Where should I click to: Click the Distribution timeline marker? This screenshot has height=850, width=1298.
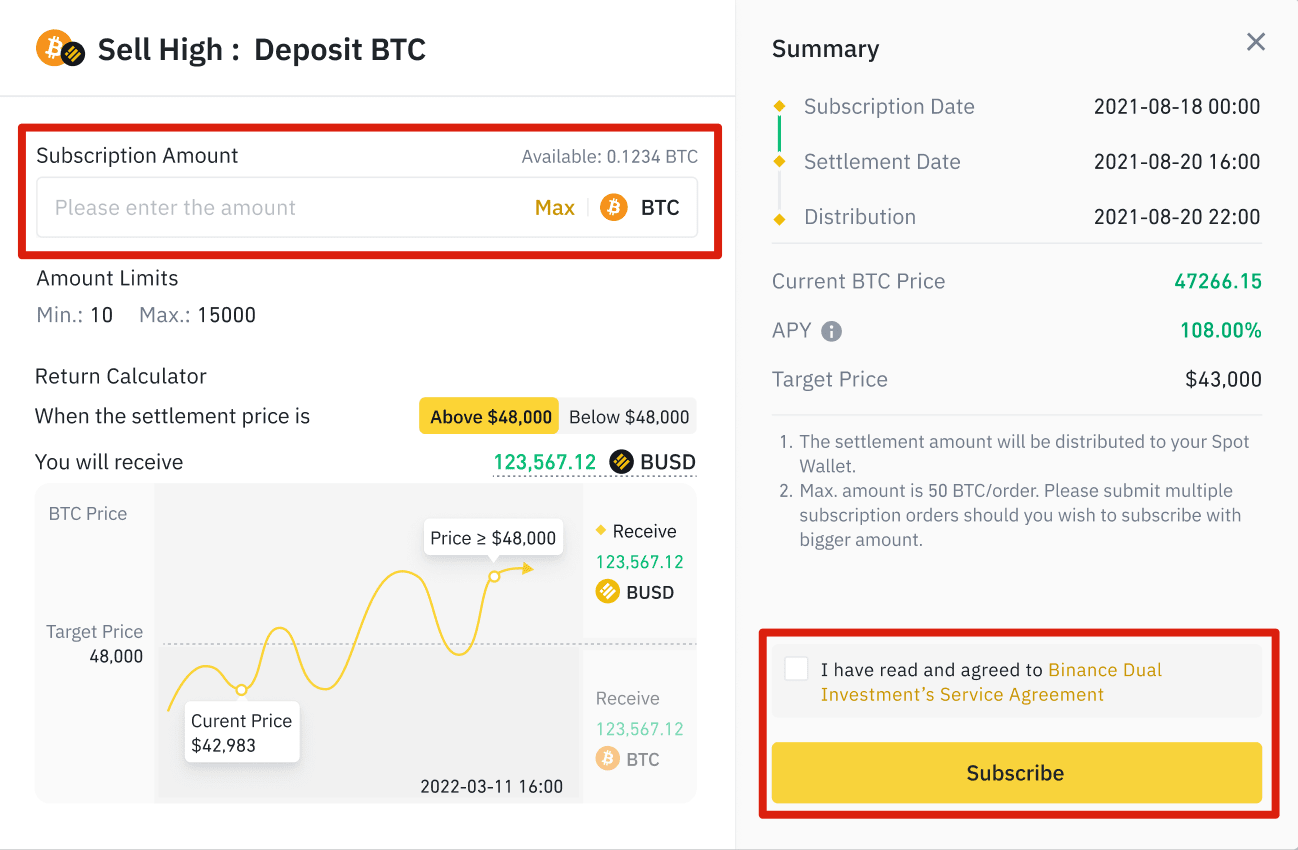[x=780, y=217]
